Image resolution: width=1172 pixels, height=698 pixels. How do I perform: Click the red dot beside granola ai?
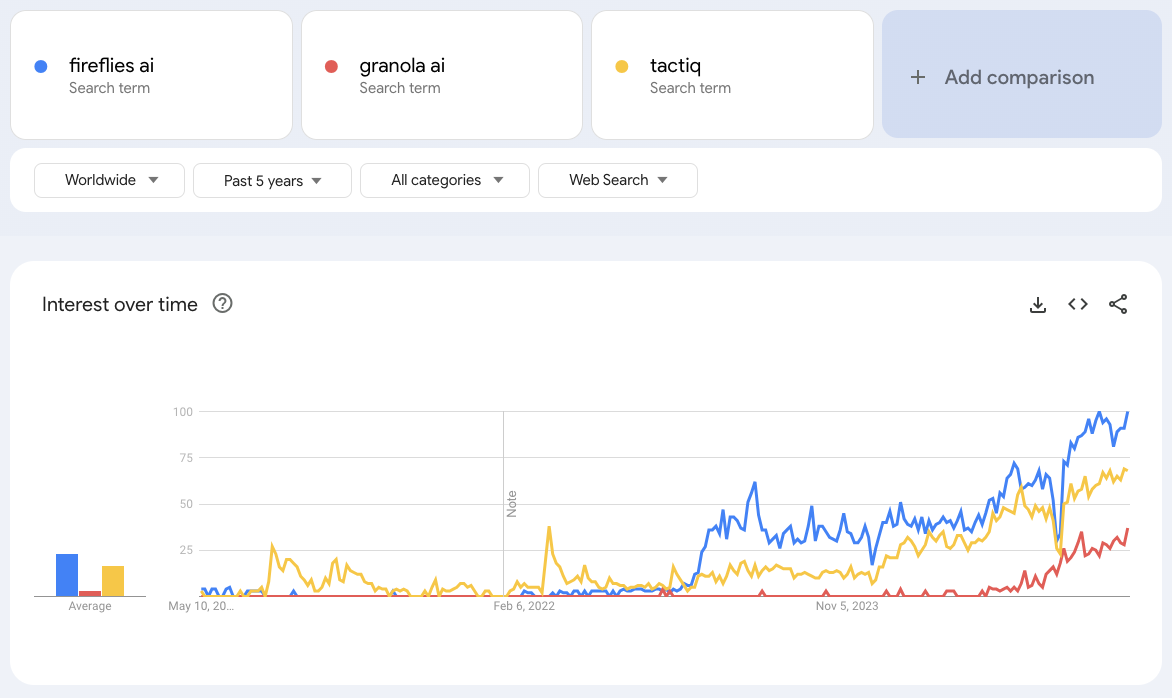(x=331, y=67)
